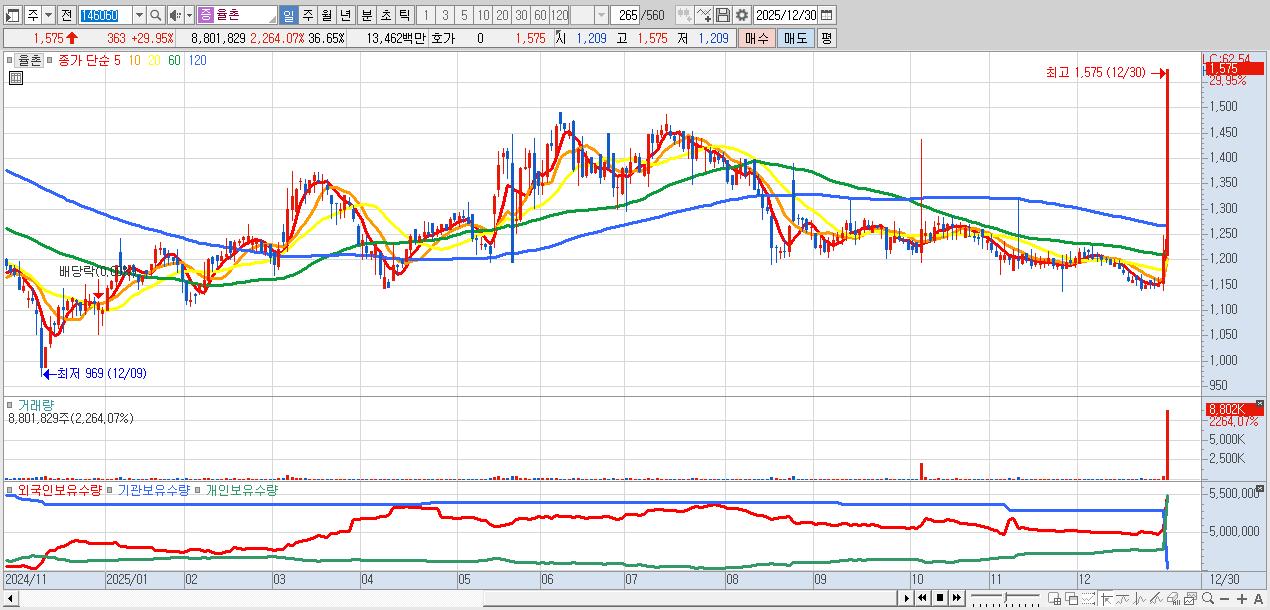Image resolution: width=1270 pixels, height=610 pixels.
Task: Click the dotted range arrows icon at bottom
Action: [1088, 599]
